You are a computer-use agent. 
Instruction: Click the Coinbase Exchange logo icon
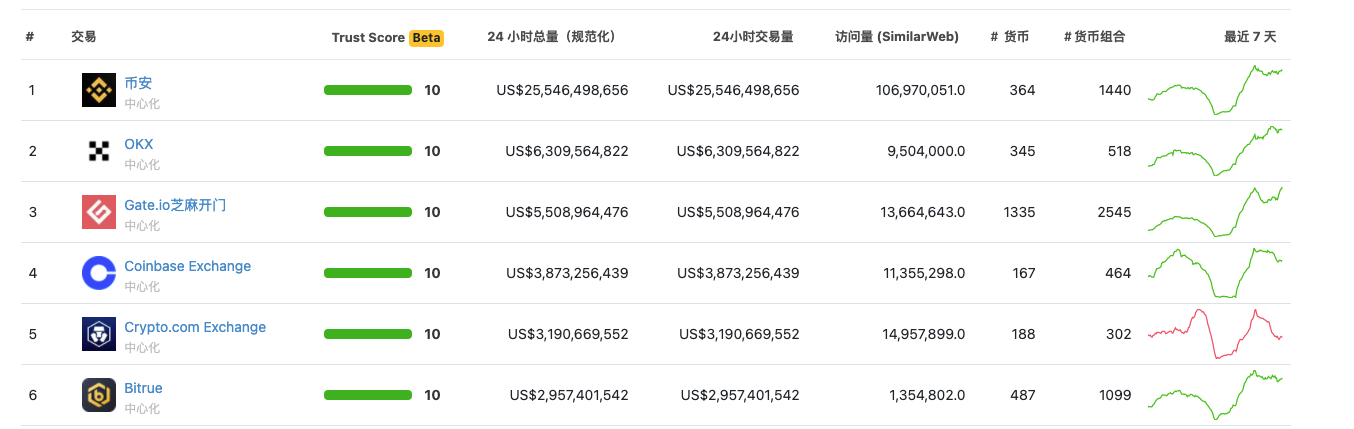coord(99,273)
